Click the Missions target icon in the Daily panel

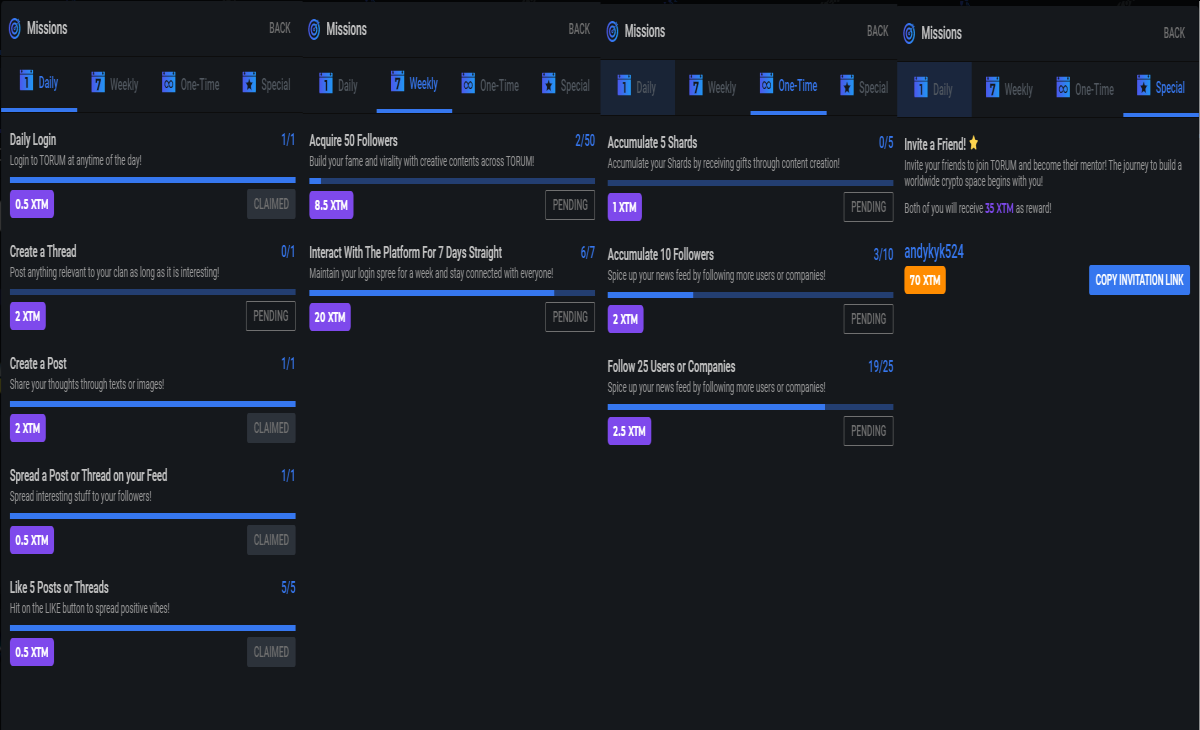click(x=14, y=28)
